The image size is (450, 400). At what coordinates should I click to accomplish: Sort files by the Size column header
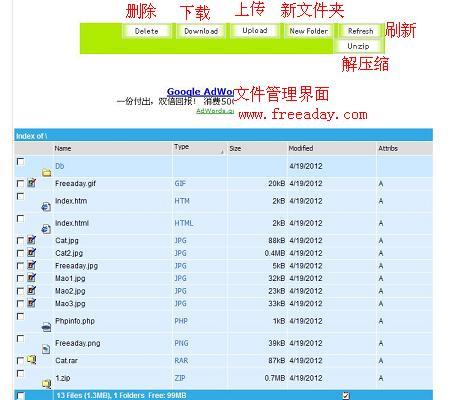(235, 148)
